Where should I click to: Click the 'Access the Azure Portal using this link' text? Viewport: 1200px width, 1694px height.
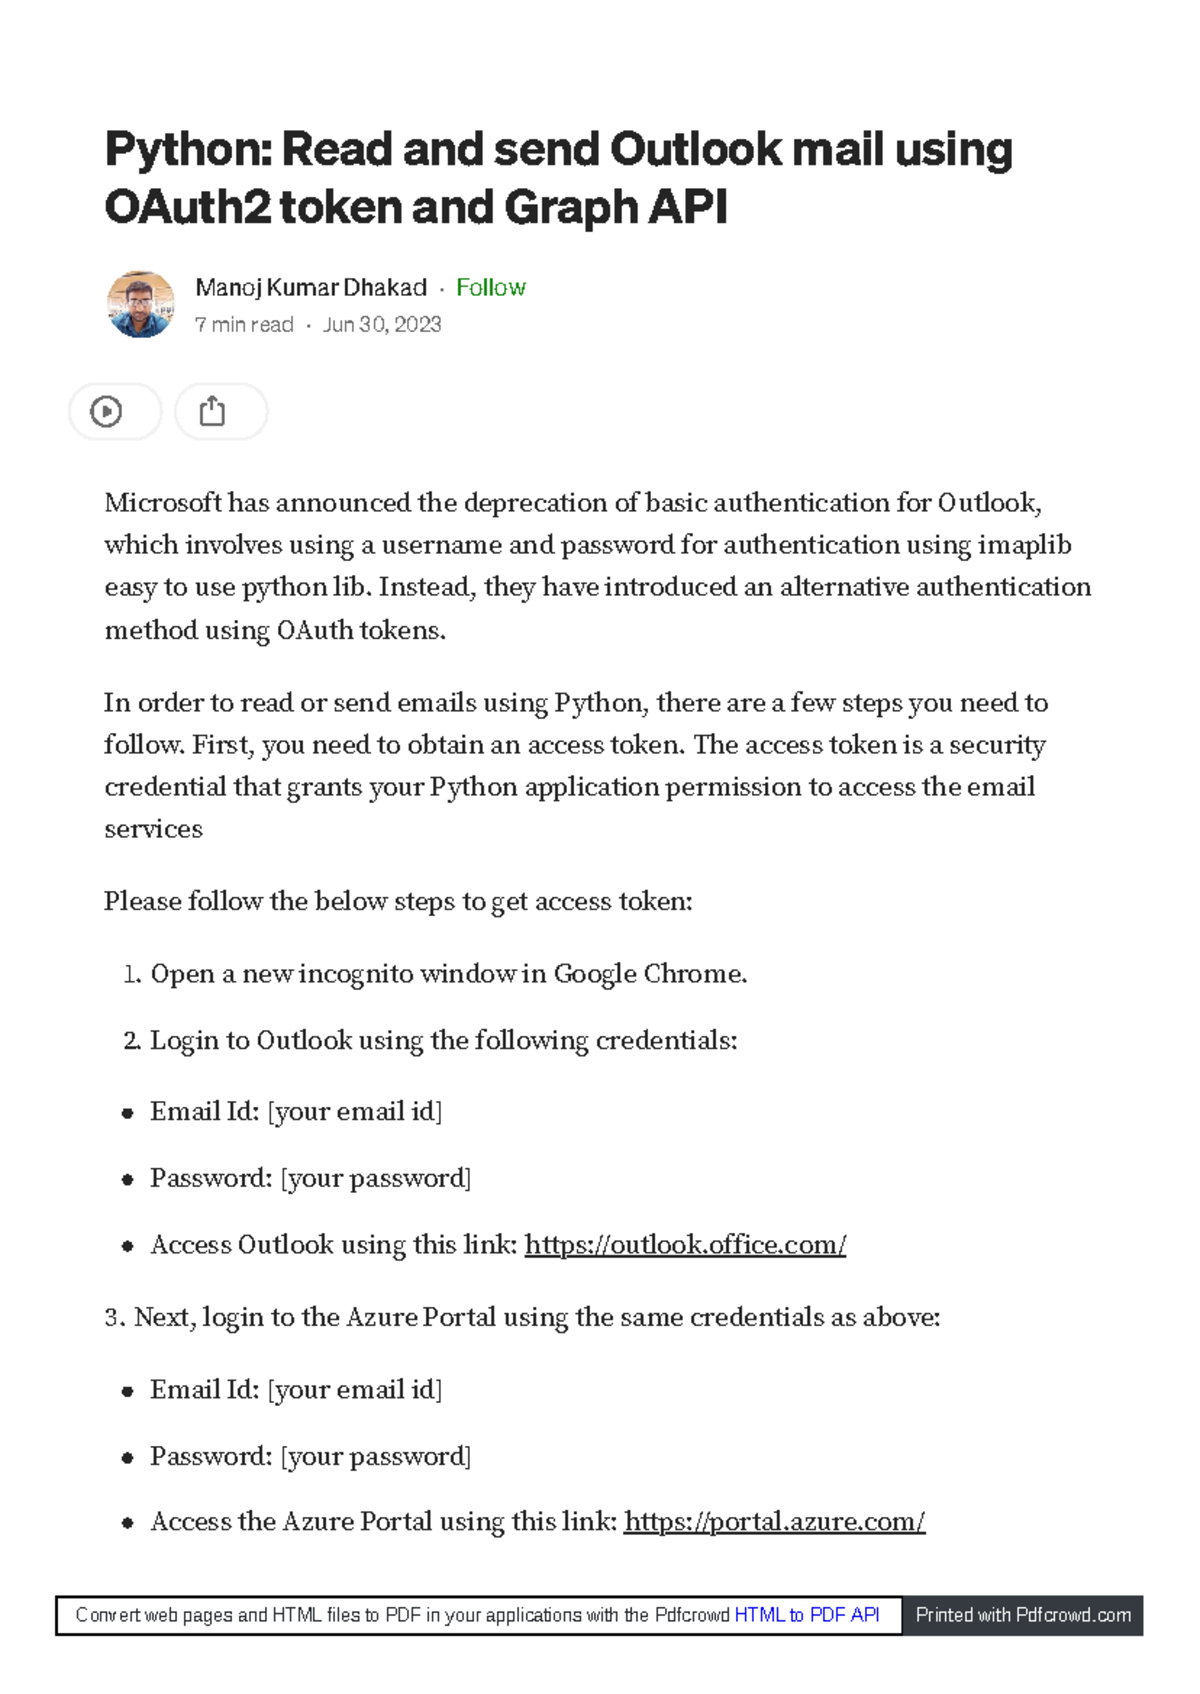pos(384,1522)
